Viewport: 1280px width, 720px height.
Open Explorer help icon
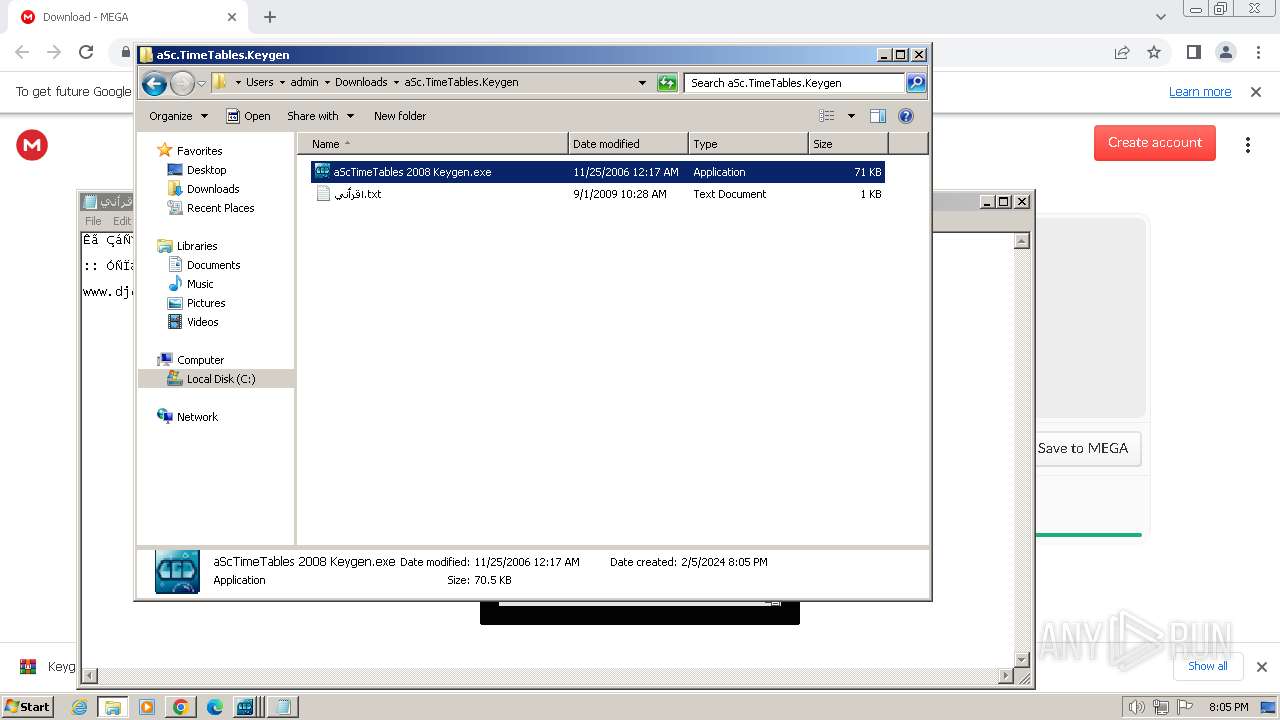click(906, 116)
